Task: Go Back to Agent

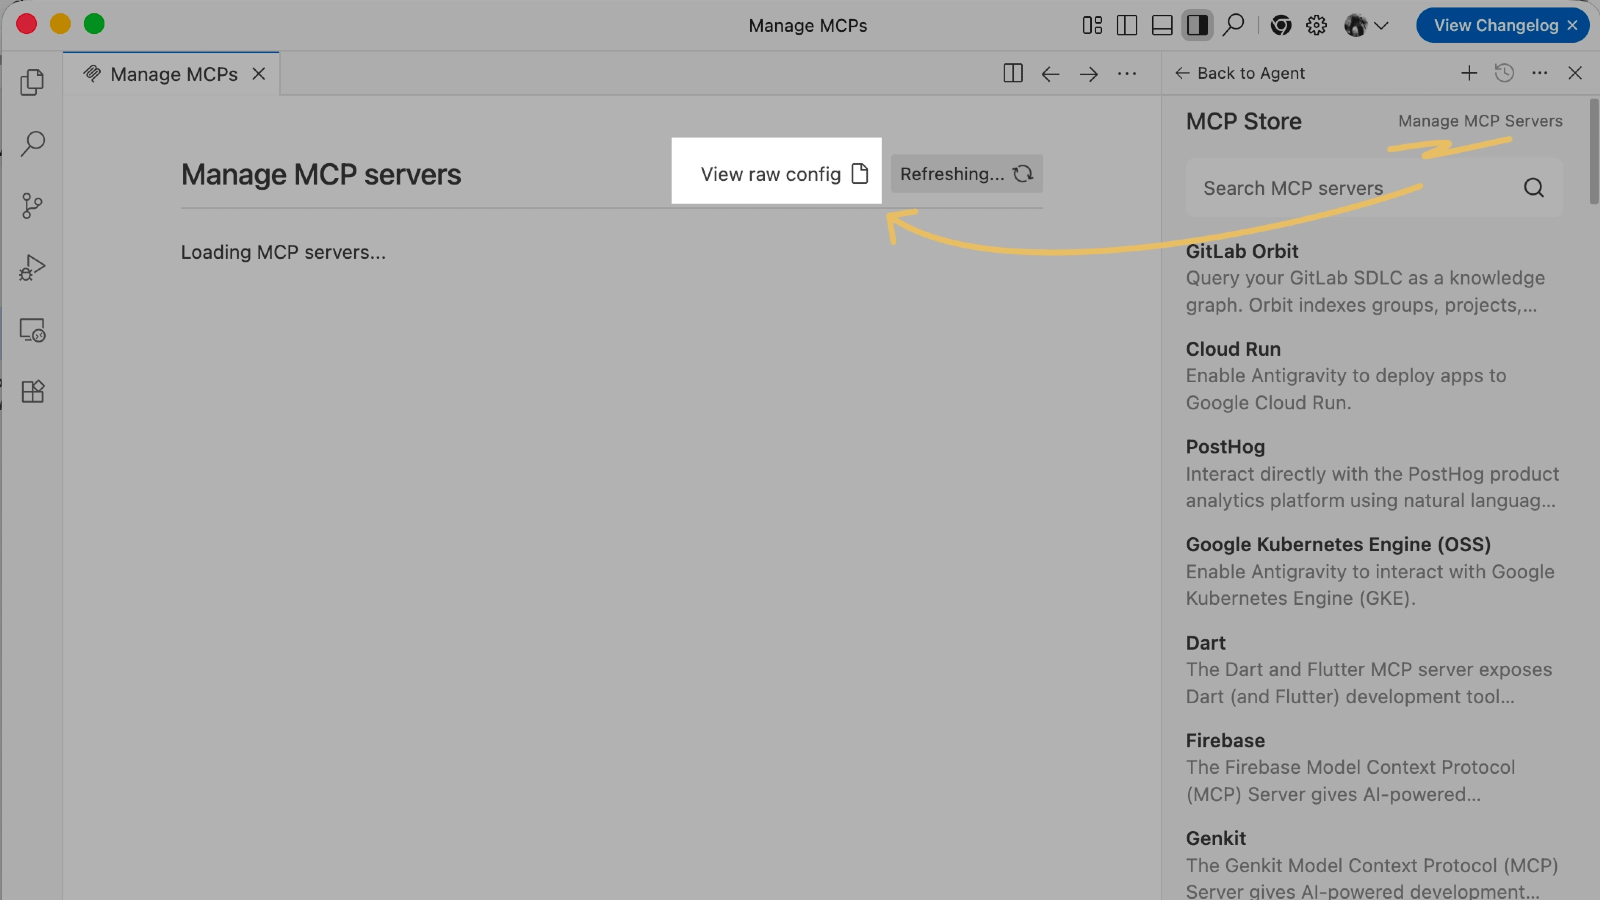Action: [1240, 73]
